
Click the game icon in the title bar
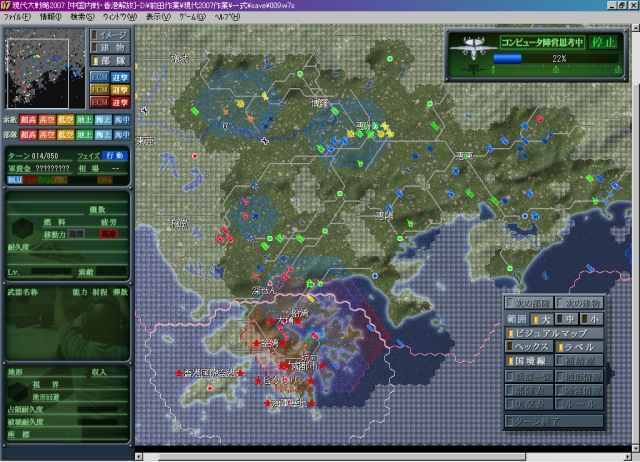[x=5, y=5]
